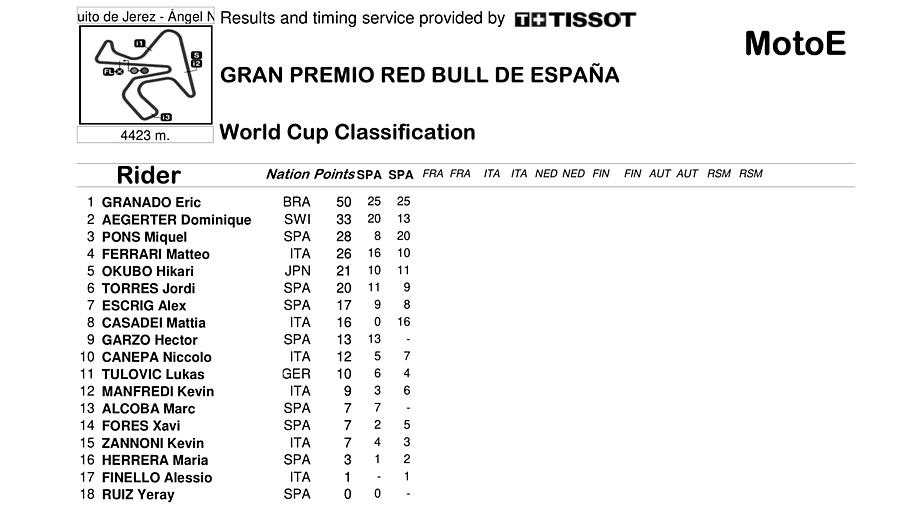
Task: Select the World Cup Classification heading
Action: [347, 132]
